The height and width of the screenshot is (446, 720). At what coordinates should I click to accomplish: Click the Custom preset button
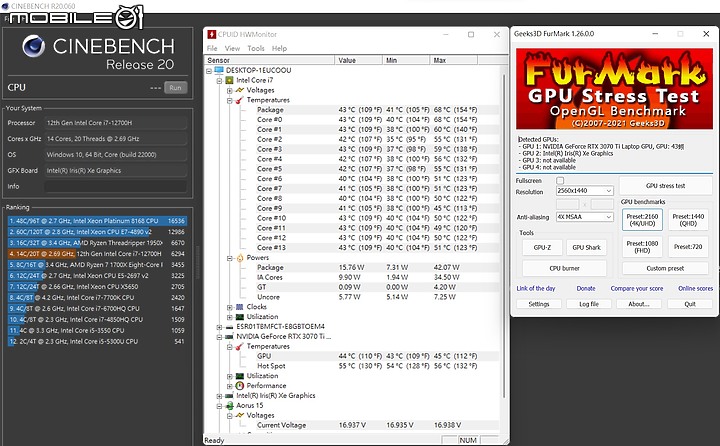(x=665, y=268)
